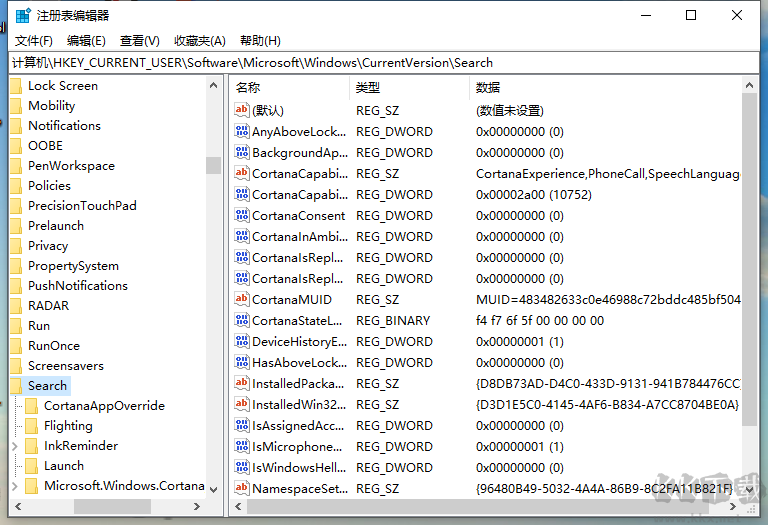
Task: Select the Privacy key
Action: click(48, 246)
